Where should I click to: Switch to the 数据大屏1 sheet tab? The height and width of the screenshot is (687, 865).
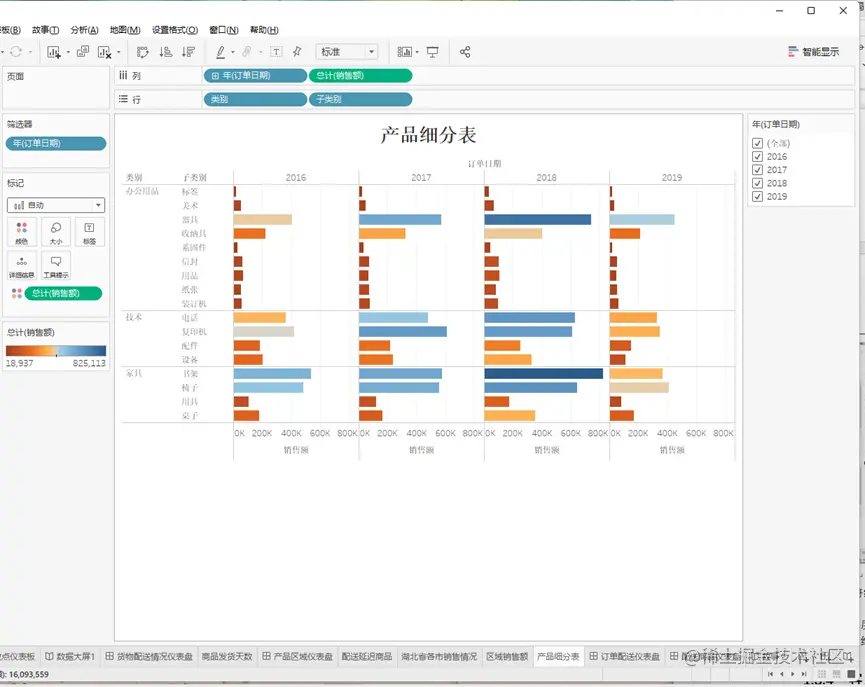pyautogui.click(x=70, y=656)
